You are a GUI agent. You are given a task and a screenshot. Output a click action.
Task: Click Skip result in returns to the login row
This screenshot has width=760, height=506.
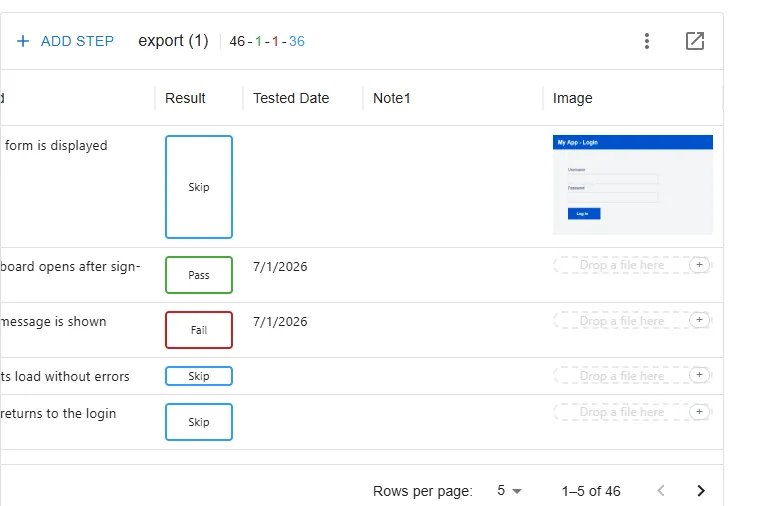(x=199, y=422)
